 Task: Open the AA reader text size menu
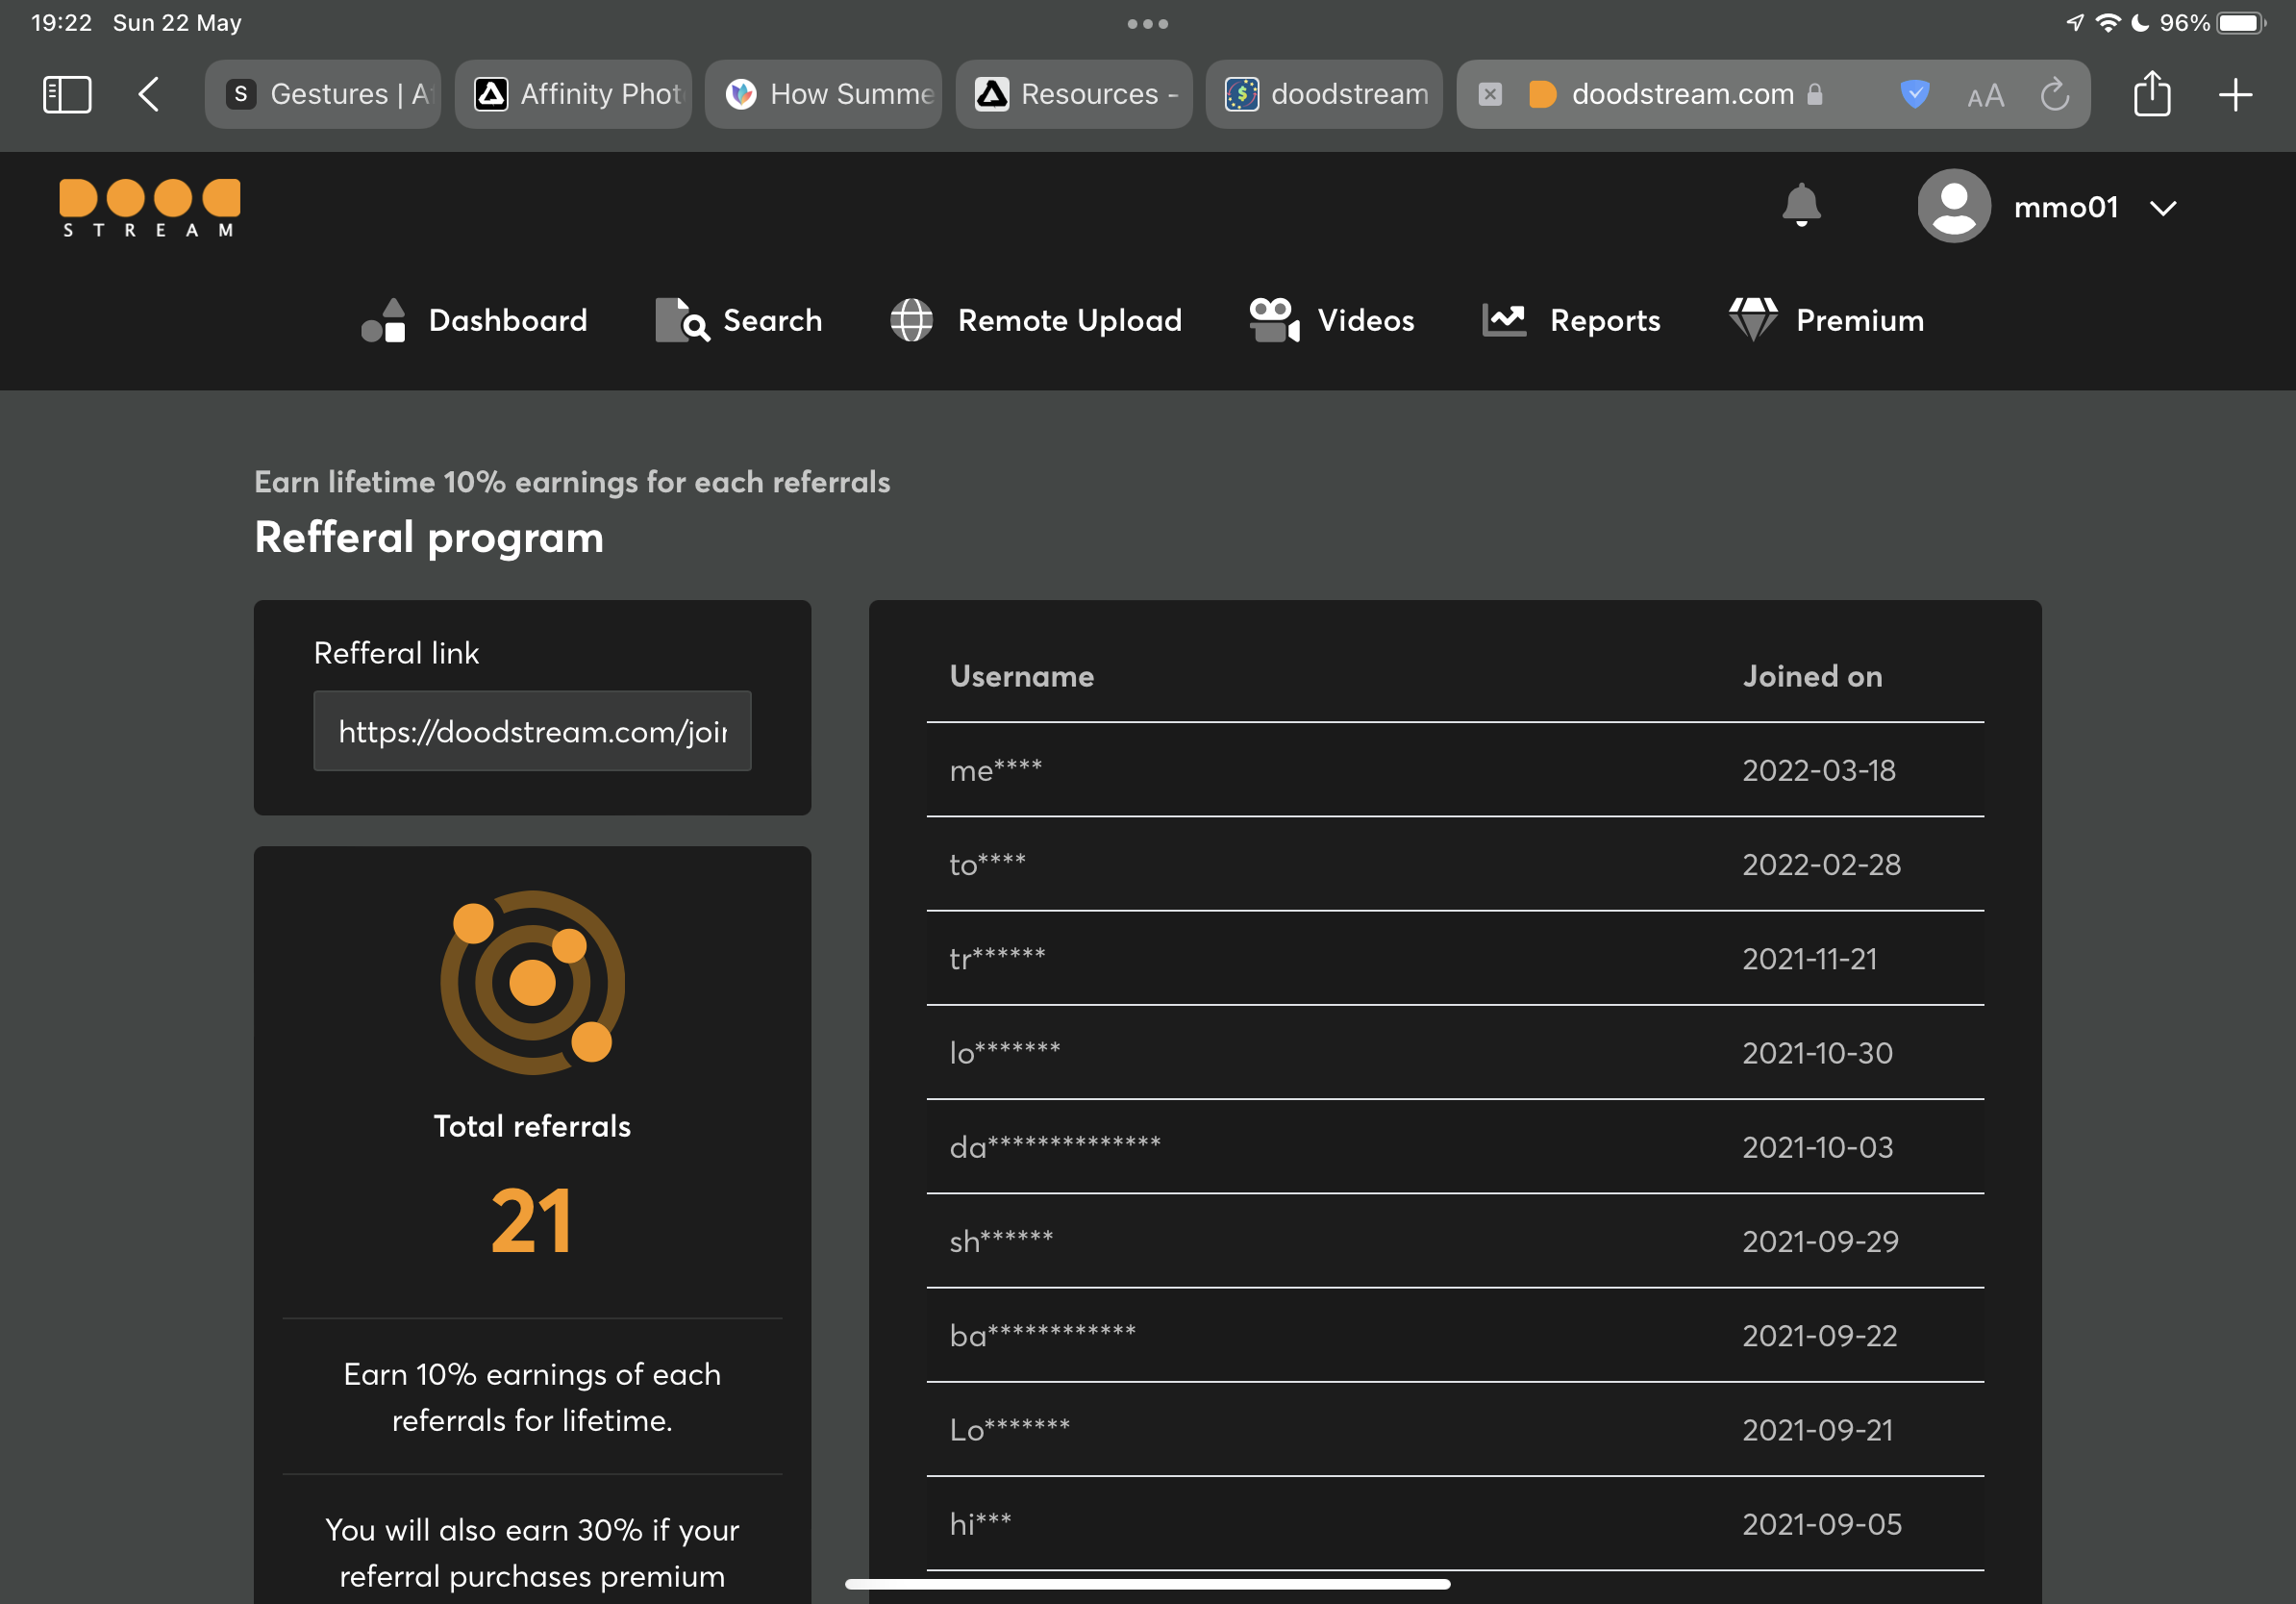pos(1985,96)
